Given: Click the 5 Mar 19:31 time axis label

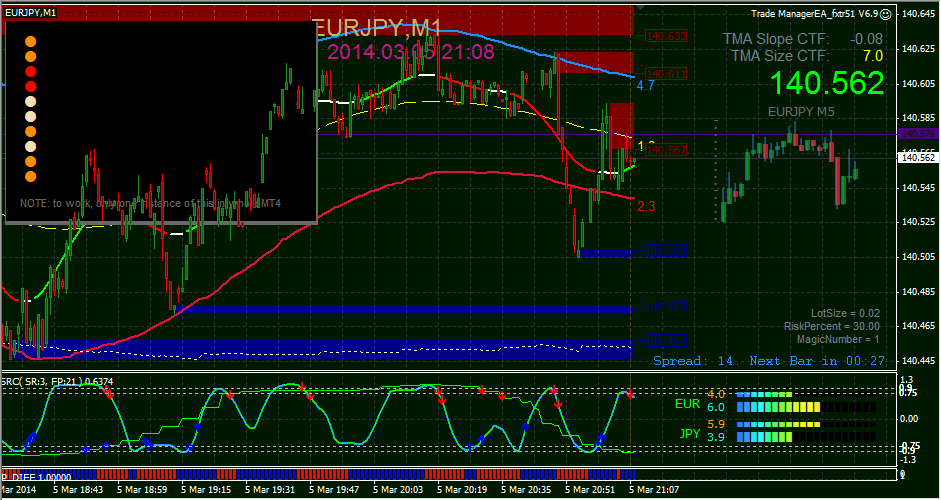Looking at the screenshot, I should [270, 489].
